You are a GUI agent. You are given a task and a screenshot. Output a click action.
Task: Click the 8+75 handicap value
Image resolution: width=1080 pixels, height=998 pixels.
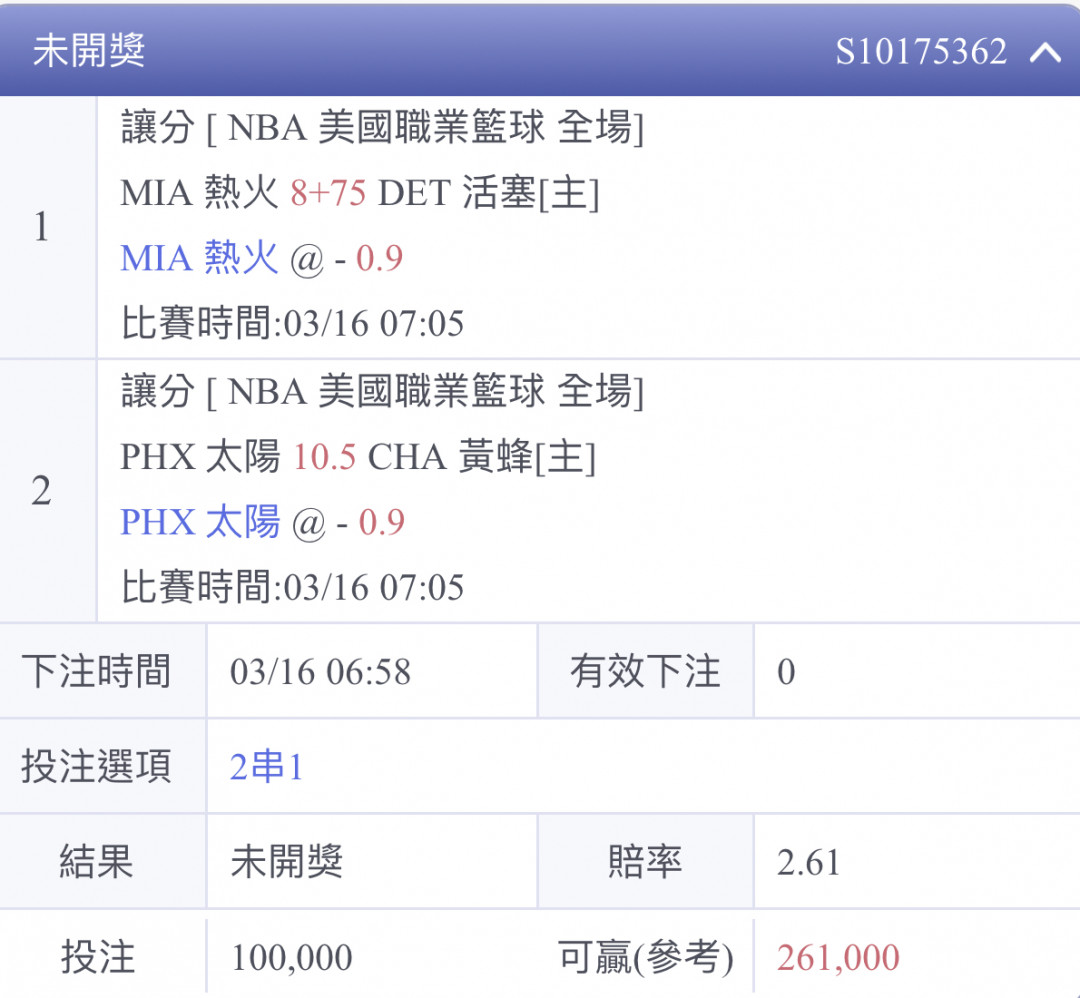[x=328, y=193]
